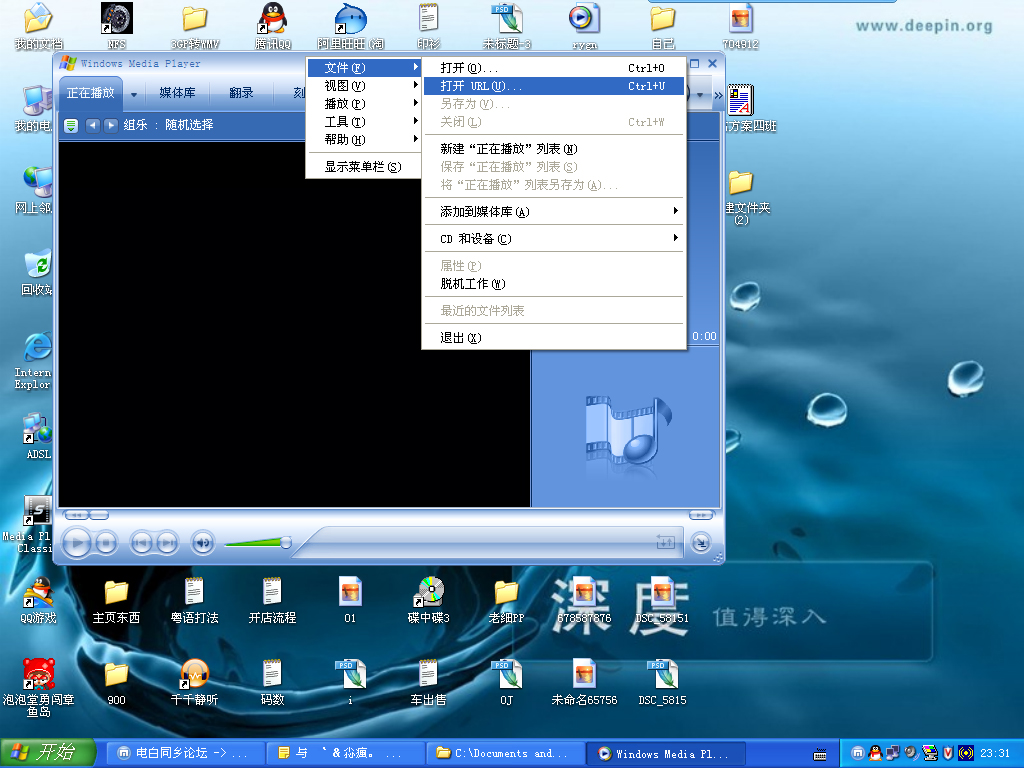The height and width of the screenshot is (768, 1024).
Task: Toggle 显示菜单栏 option
Action: coord(362,167)
